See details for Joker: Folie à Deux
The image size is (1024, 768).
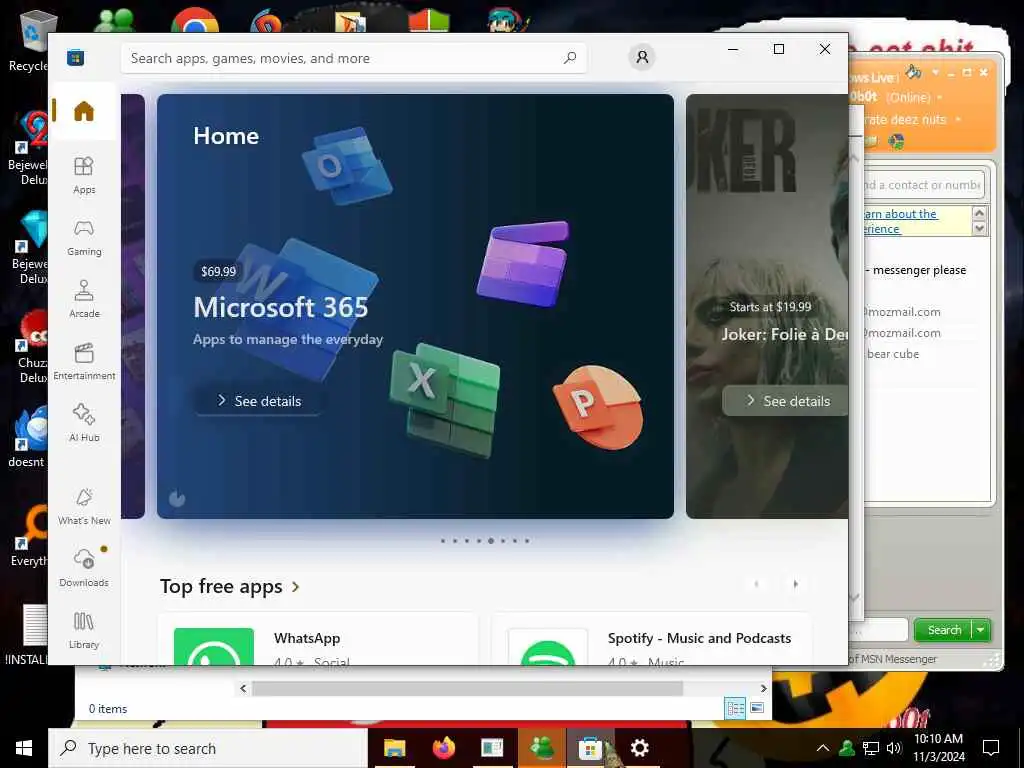tap(786, 401)
